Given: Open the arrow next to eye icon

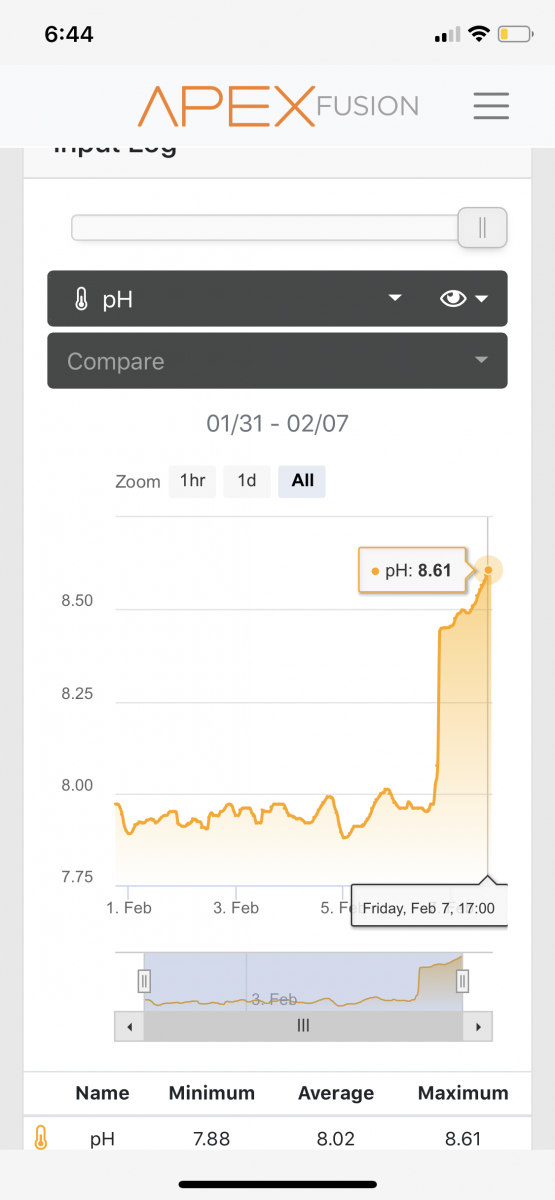Looking at the screenshot, I should (482, 299).
